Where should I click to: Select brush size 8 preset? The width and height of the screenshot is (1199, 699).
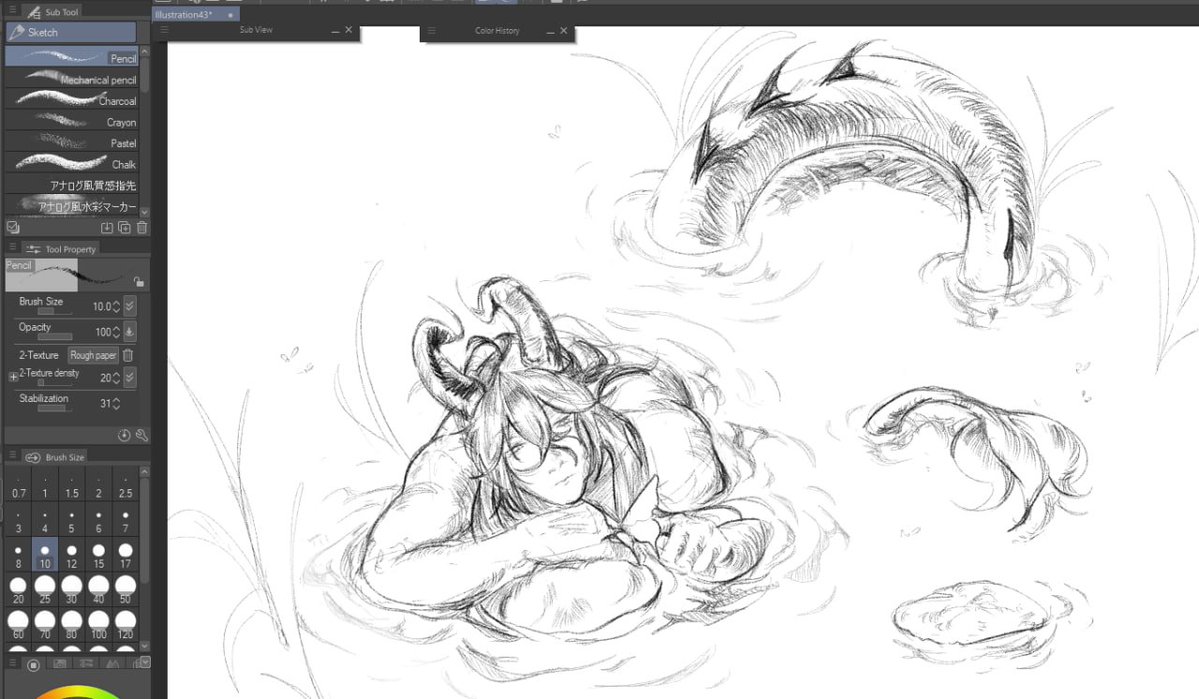coord(18,555)
